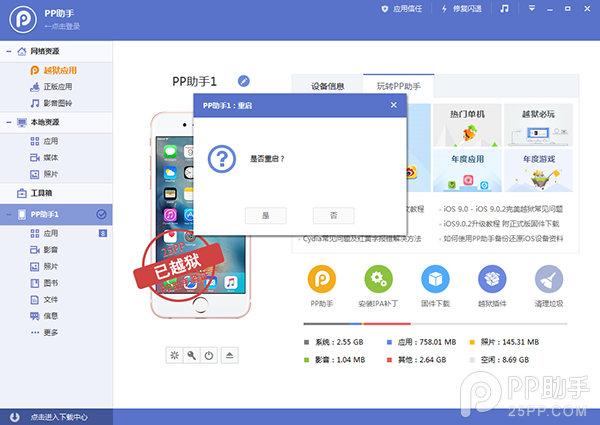Open device 文件 item

click(x=44, y=300)
